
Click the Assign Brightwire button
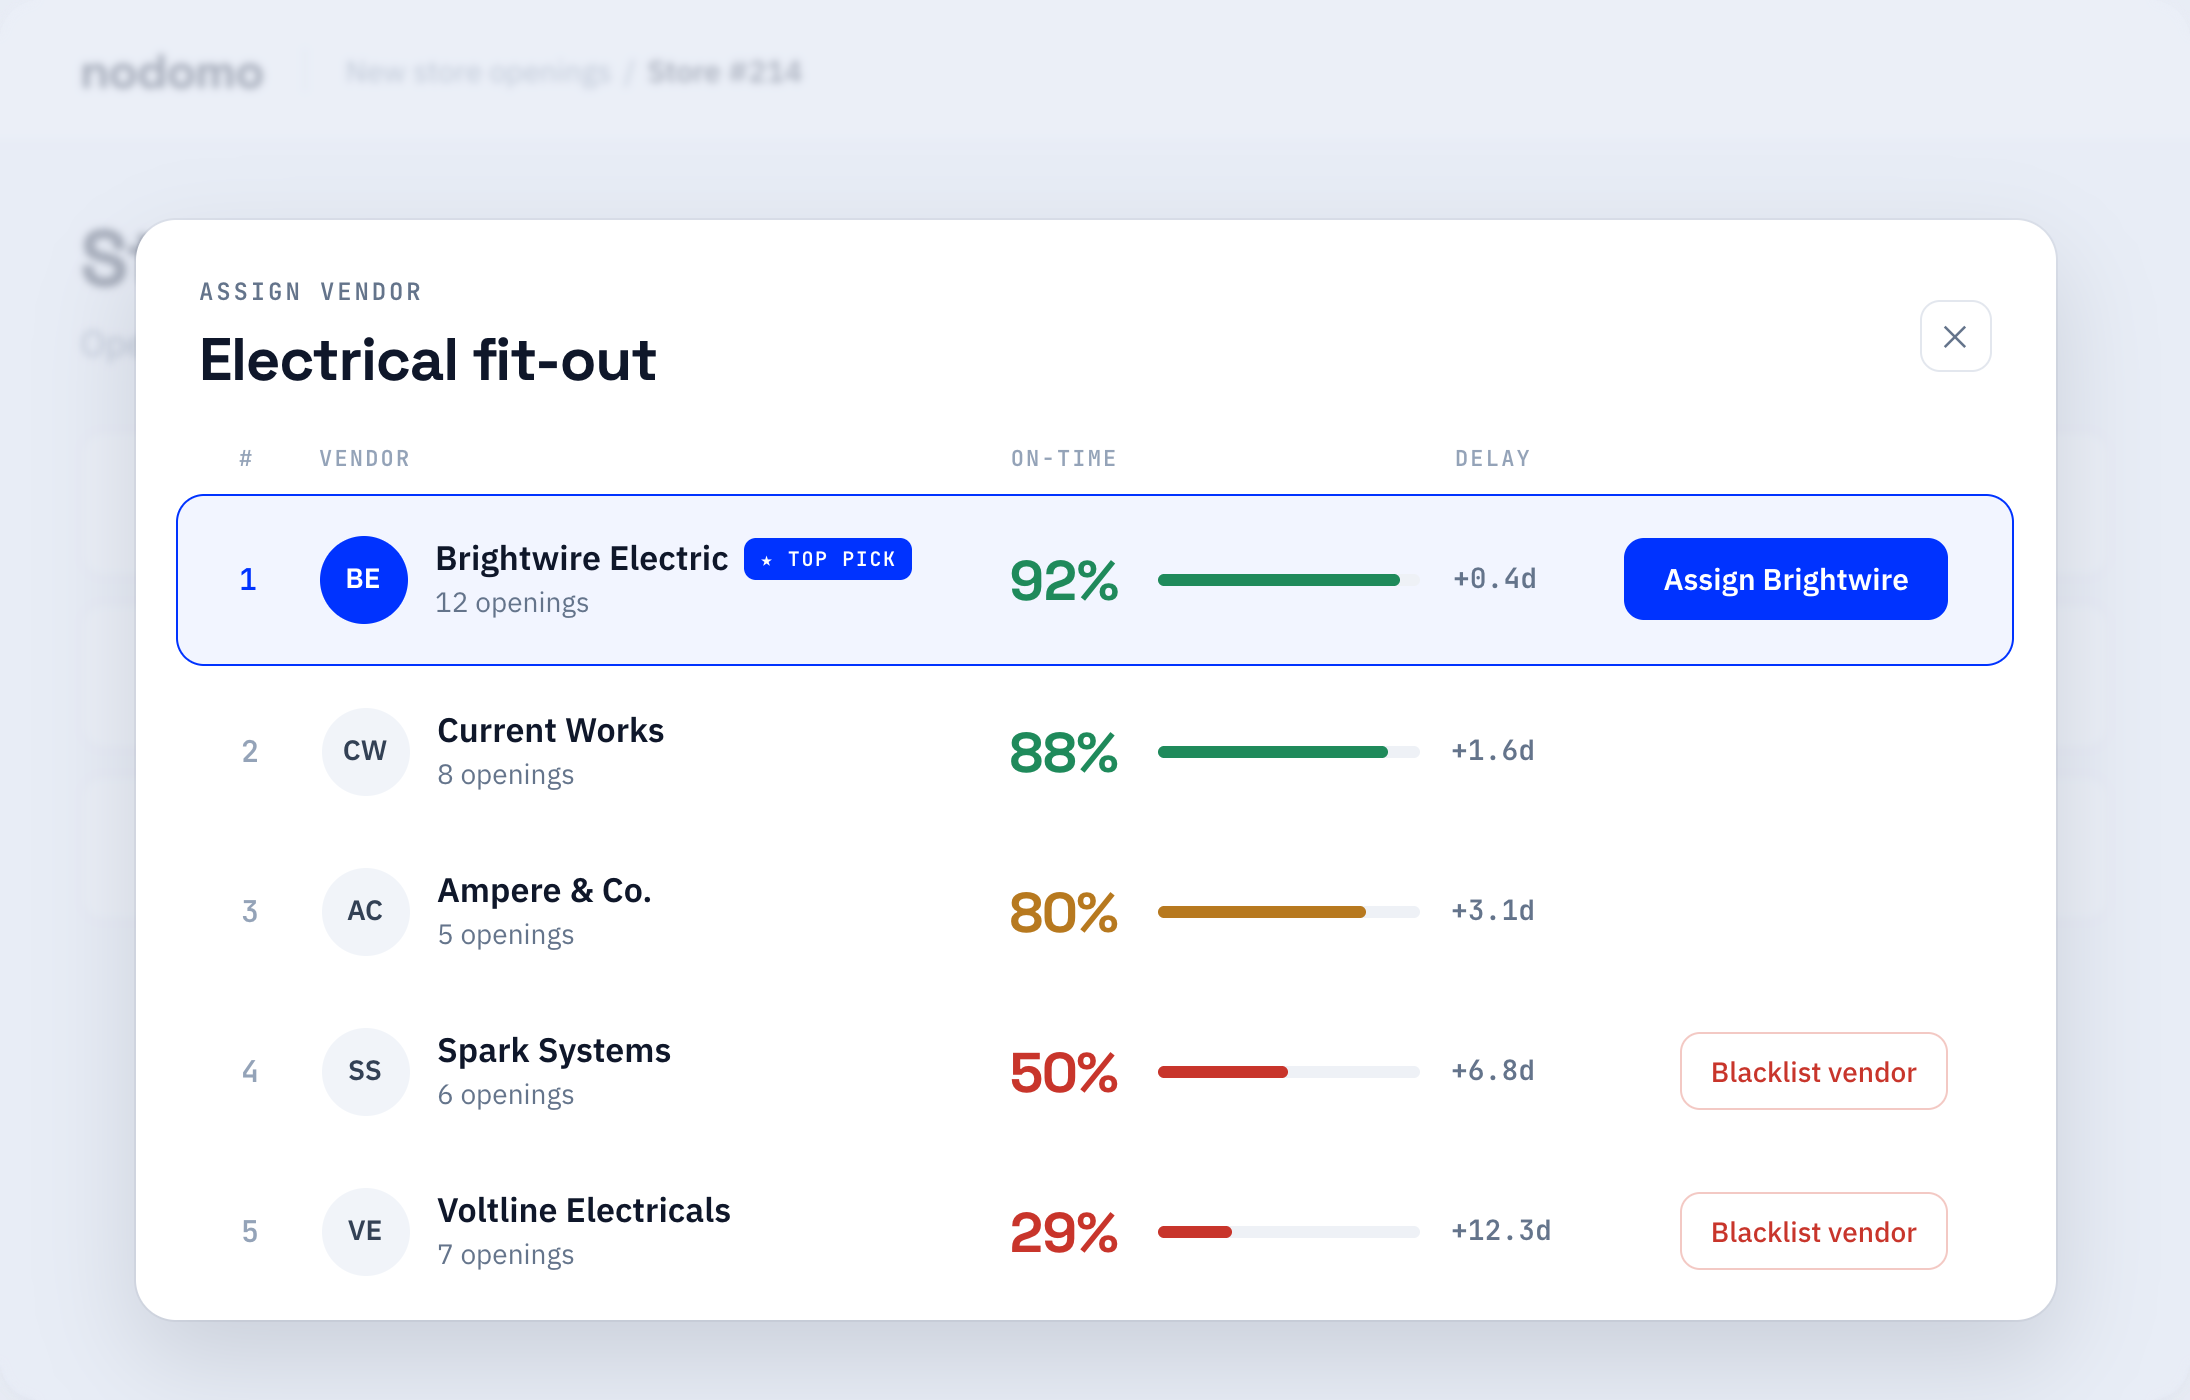pyautogui.click(x=1785, y=579)
